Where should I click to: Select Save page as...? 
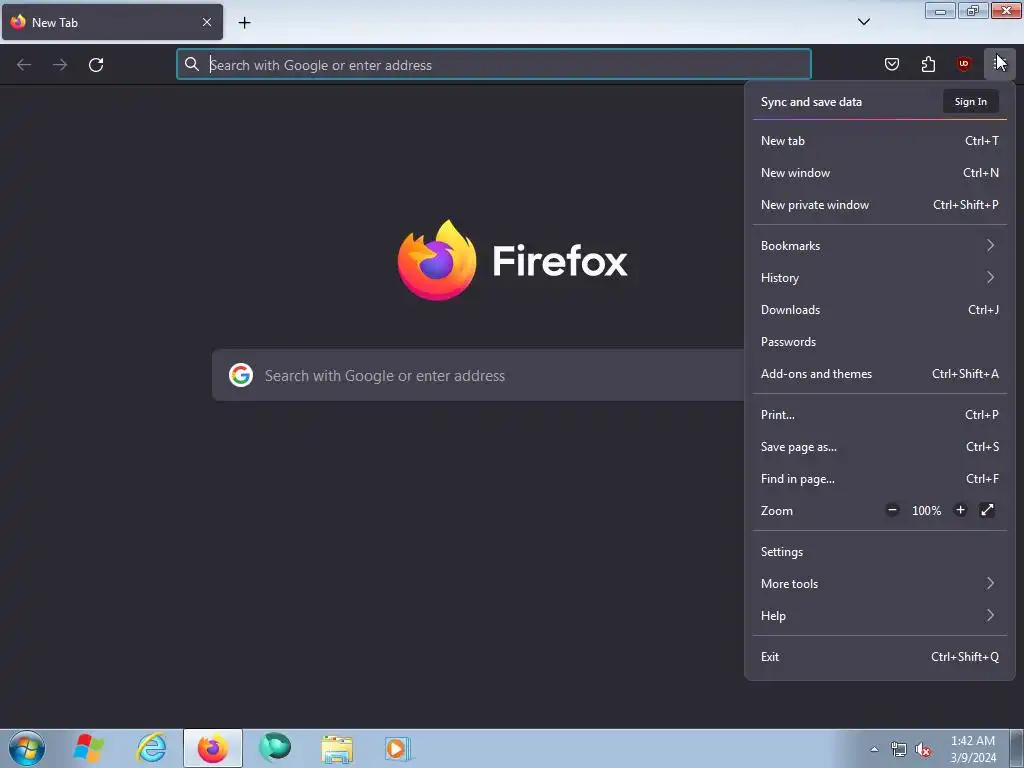(880, 447)
